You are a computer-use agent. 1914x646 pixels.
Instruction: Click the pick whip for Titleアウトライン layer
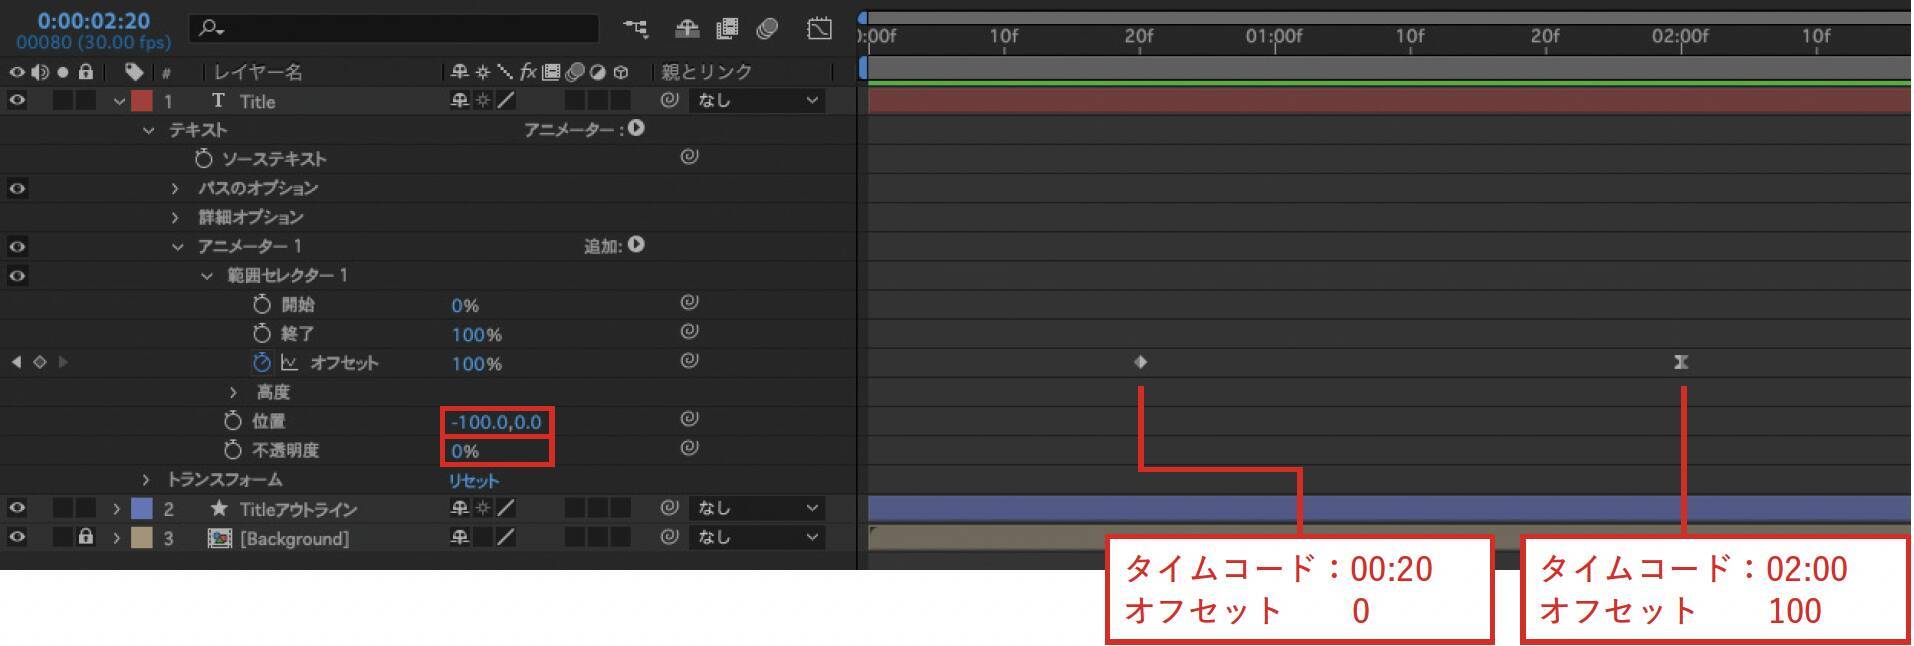click(x=669, y=508)
